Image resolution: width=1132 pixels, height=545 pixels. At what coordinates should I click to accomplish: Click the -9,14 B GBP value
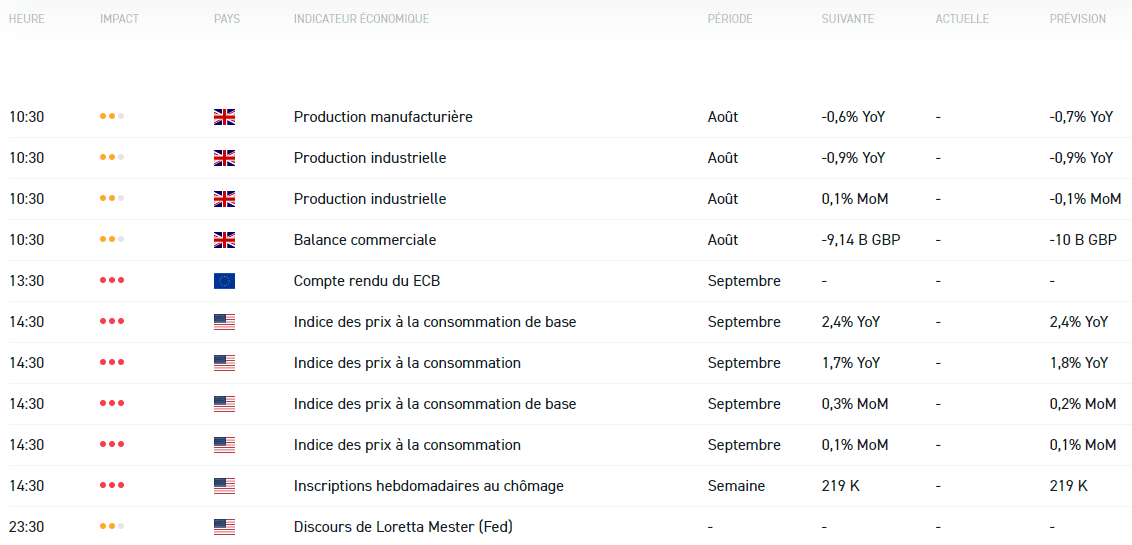[x=861, y=240]
